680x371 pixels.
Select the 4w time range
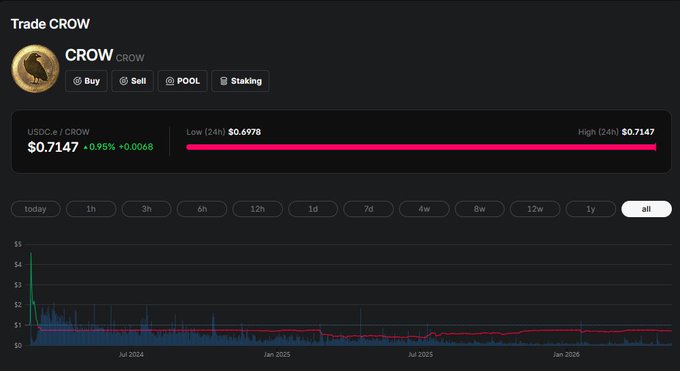[424, 209]
